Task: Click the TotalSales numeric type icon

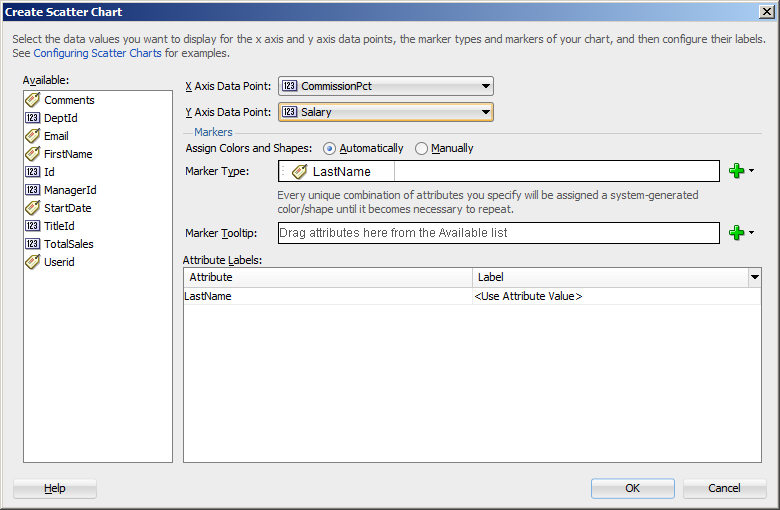Action: tap(32, 244)
